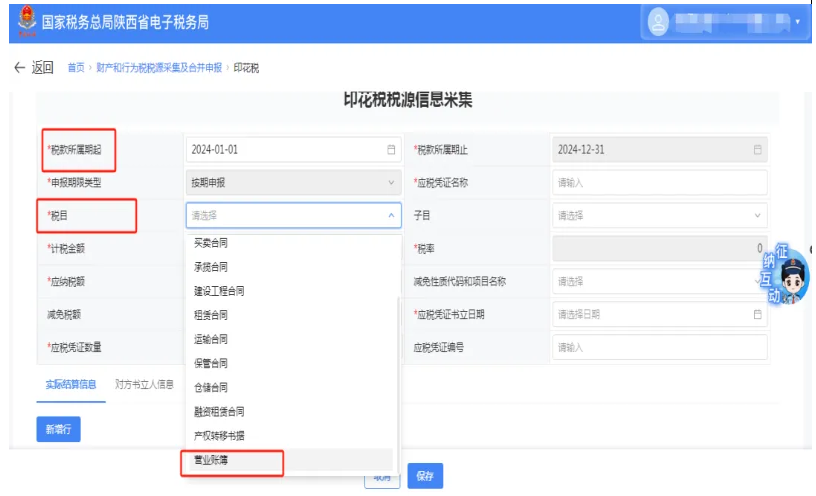This screenshot has height=496, width=816.
Task: Click calendar icon in 应税凭证书立日期 field
Action: point(757,314)
